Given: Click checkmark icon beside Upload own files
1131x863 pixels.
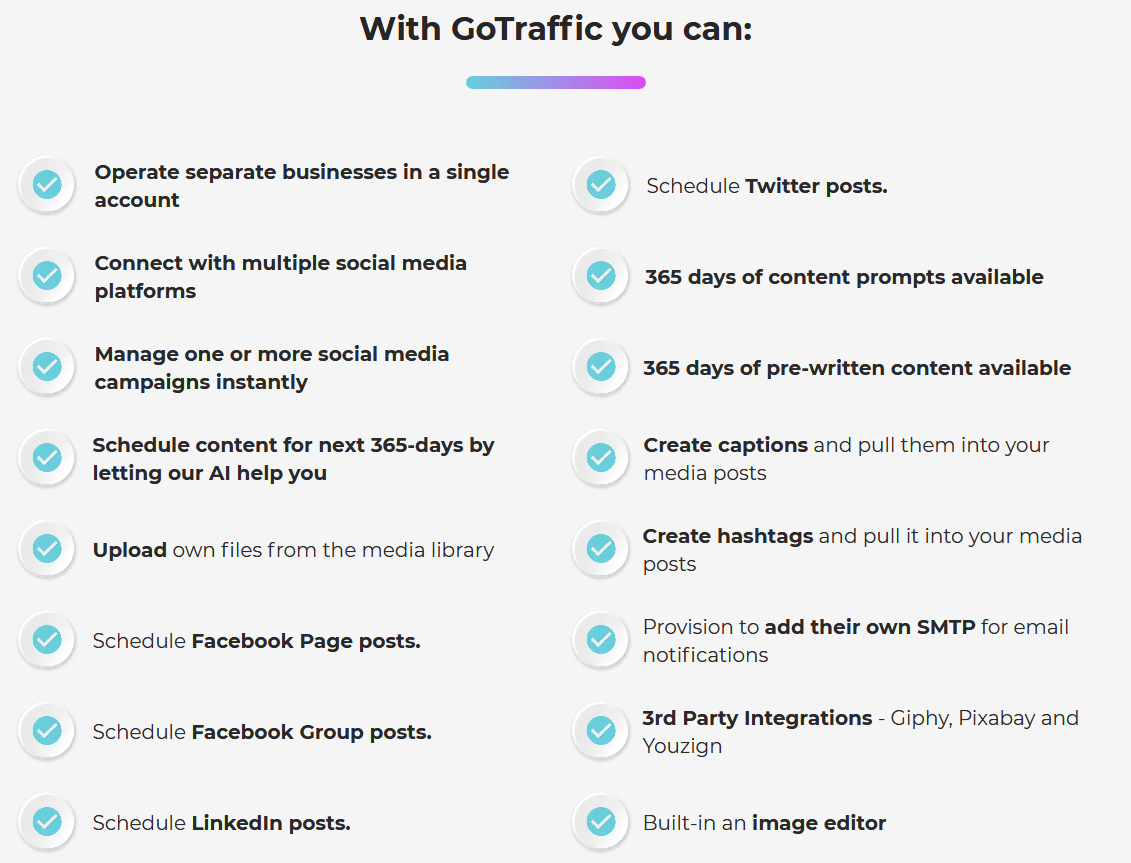Looking at the screenshot, I should click(47, 549).
